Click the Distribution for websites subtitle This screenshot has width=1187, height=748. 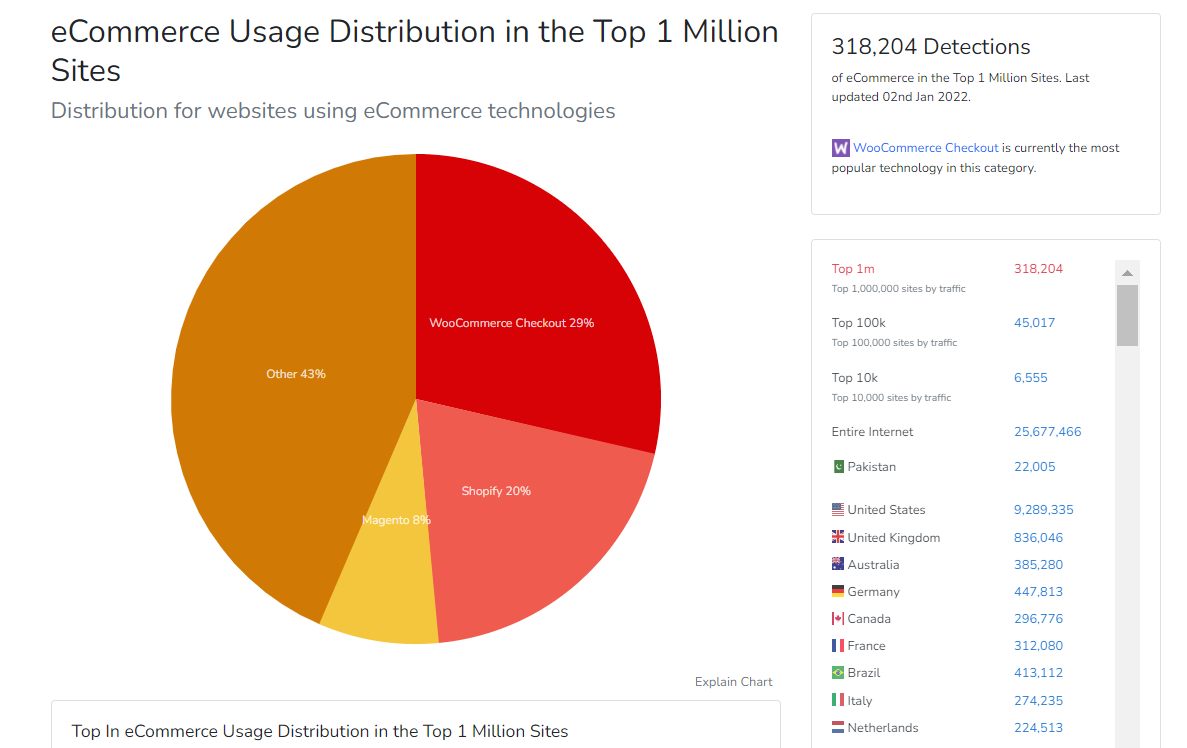tap(333, 111)
